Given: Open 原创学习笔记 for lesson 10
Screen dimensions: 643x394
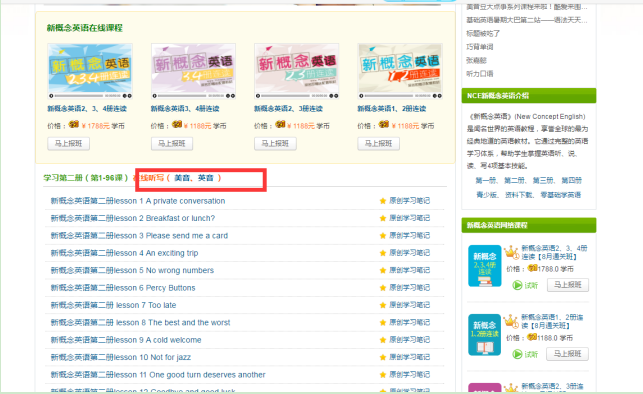Looking at the screenshot, I should click(409, 357).
